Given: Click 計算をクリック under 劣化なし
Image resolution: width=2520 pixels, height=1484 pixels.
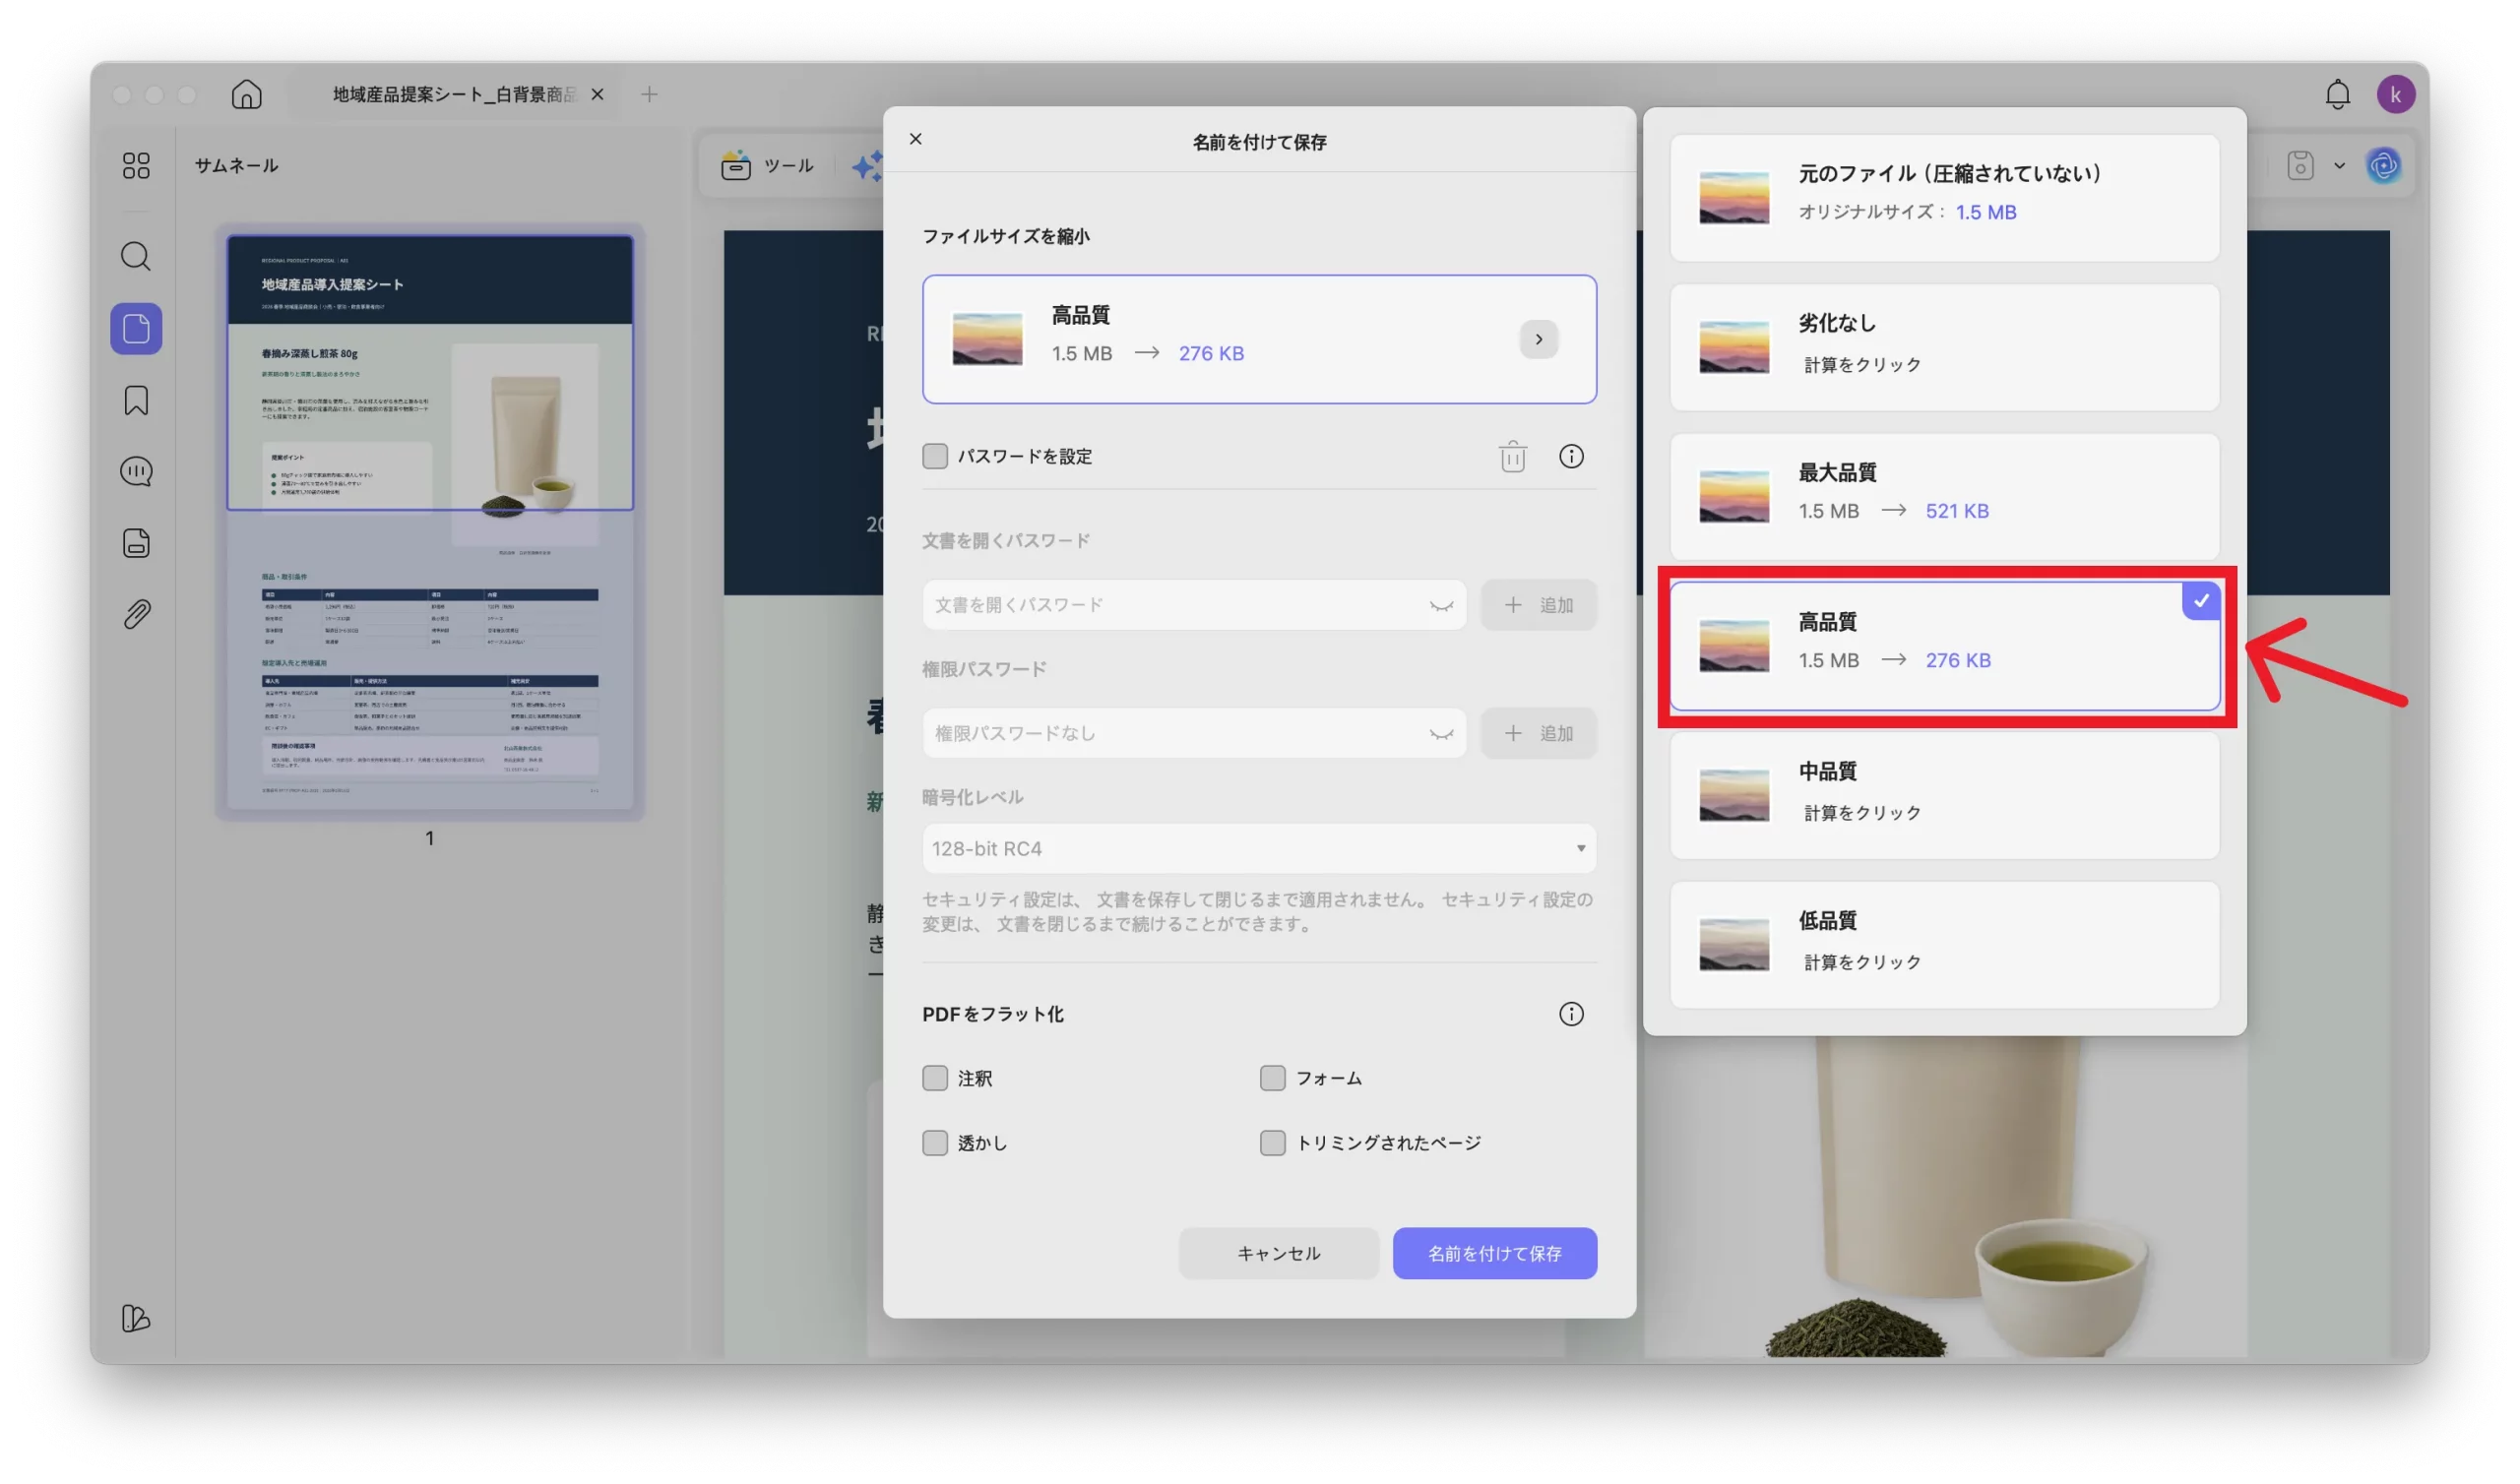Looking at the screenshot, I should [x=1862, y=365].
